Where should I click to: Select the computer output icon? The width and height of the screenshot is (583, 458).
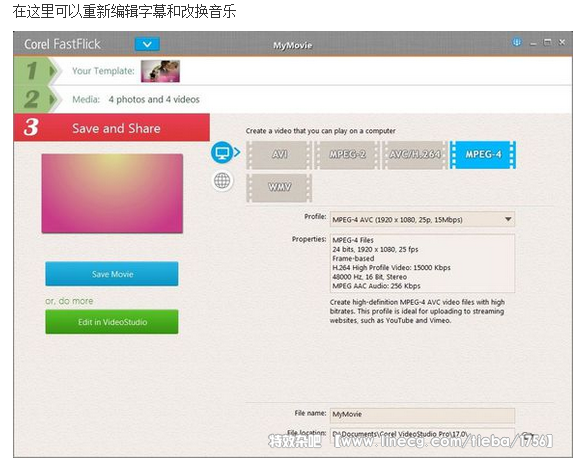click(222, 152)
